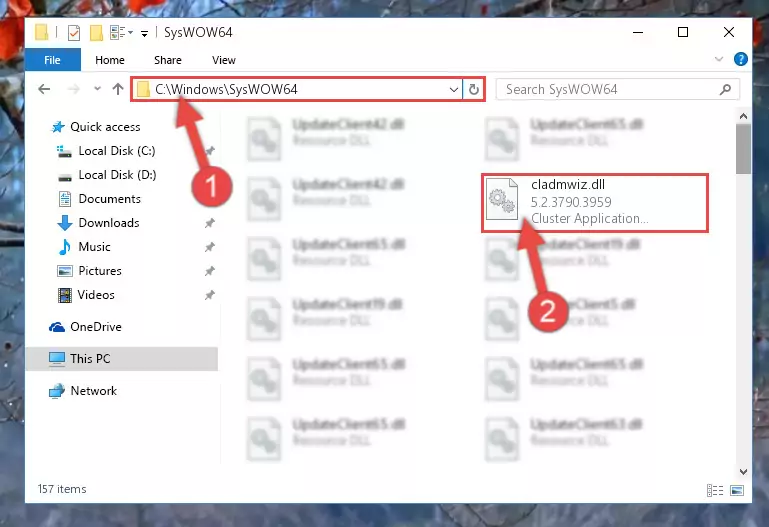The width and height of the screenshot is (769, 527).
Task: Switch to large icons view layout
Action: [737, 490]
